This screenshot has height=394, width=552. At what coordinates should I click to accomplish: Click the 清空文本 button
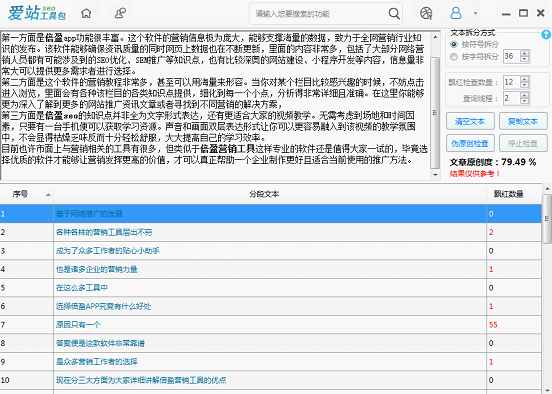click(470, 121)
